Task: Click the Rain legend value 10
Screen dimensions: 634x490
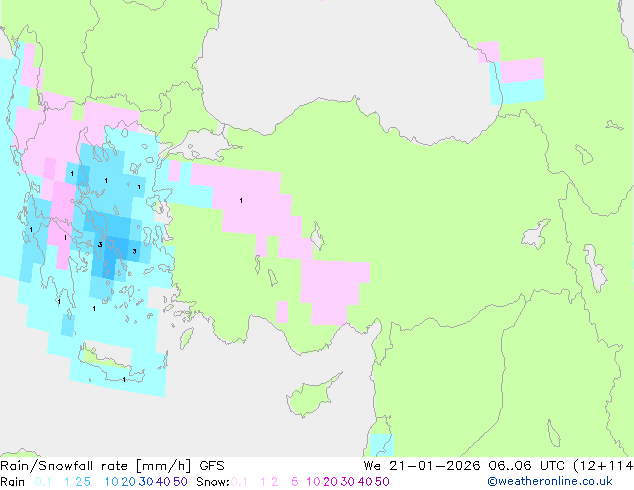Action: click(x=111, y=482)
